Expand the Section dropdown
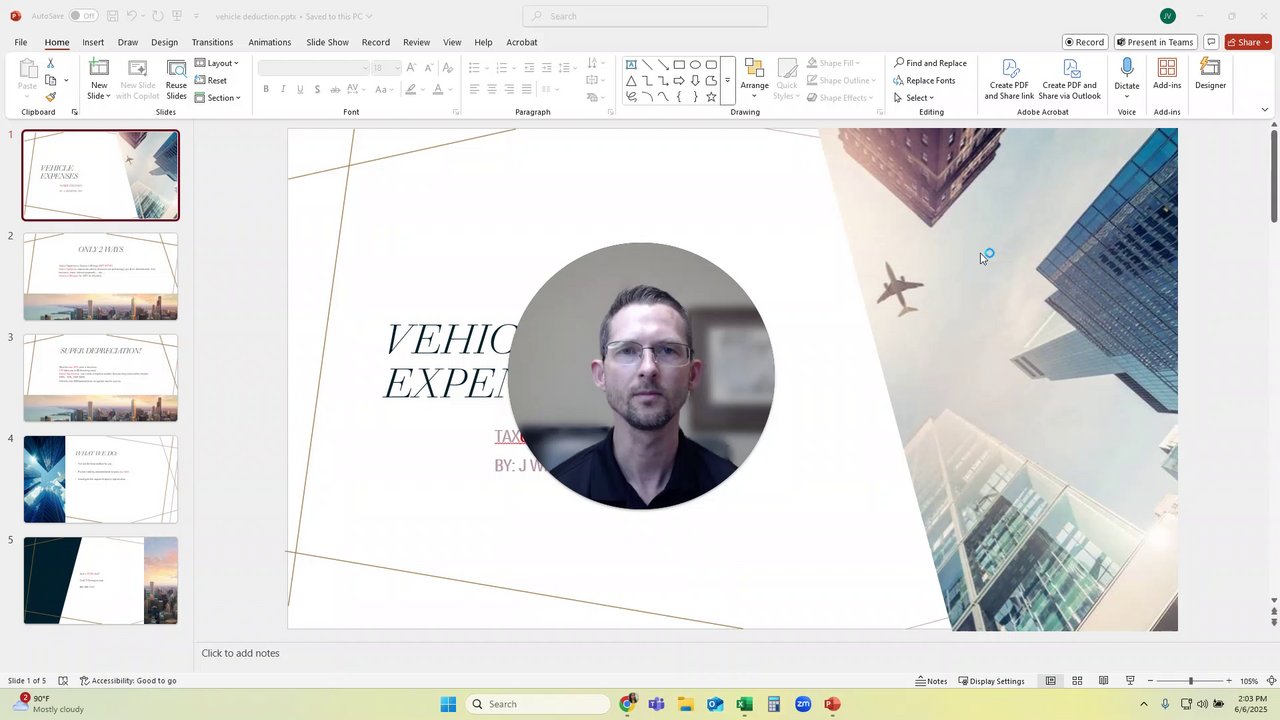The image size is (1280, 720). (218, 97)
